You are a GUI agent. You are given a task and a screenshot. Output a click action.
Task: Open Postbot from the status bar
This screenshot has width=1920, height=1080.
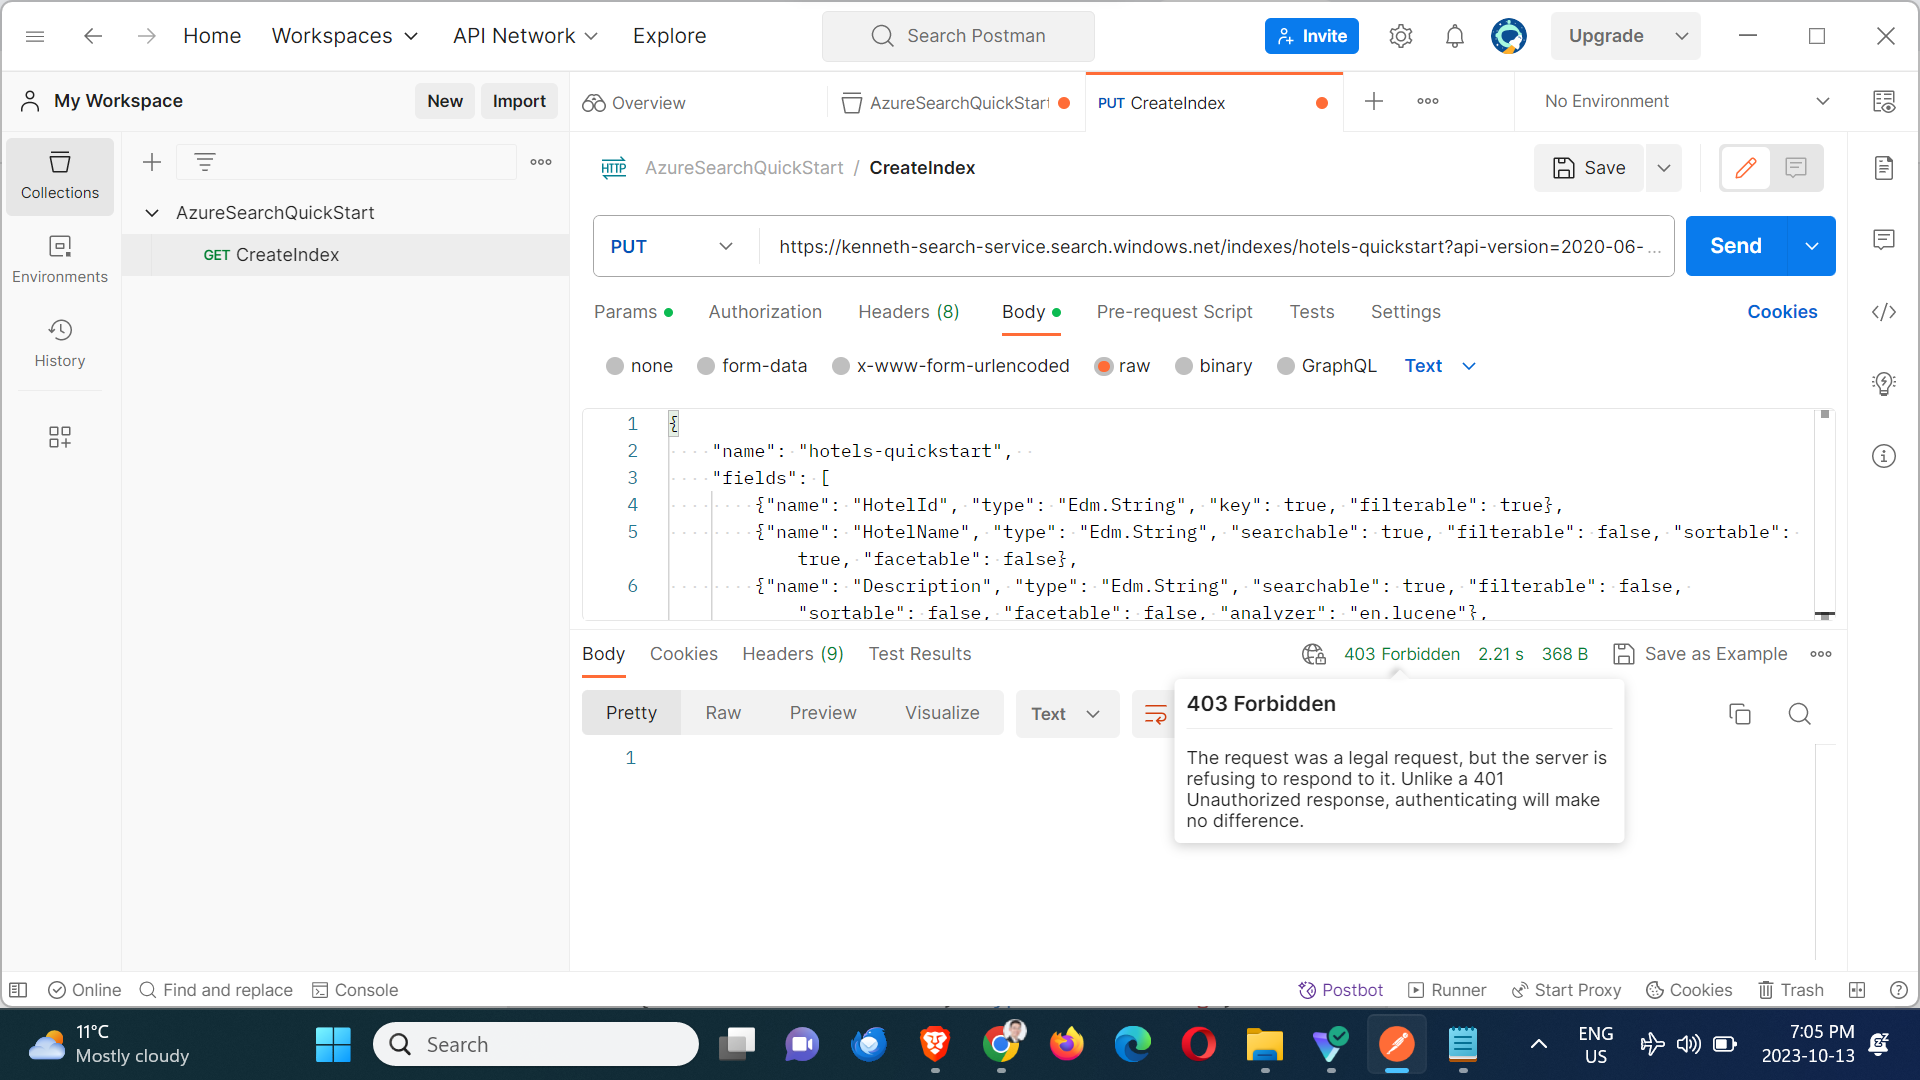(x=1340, y=990)
